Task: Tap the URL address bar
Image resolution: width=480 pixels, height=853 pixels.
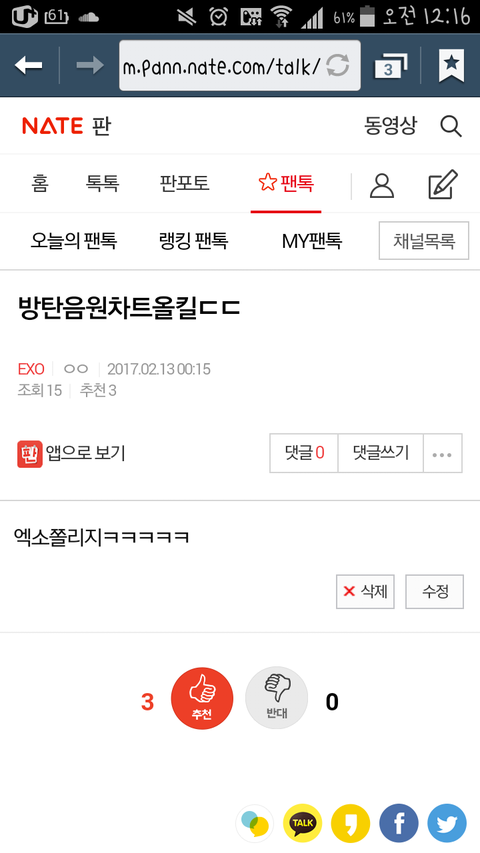Action: click(x=239, y=66)
